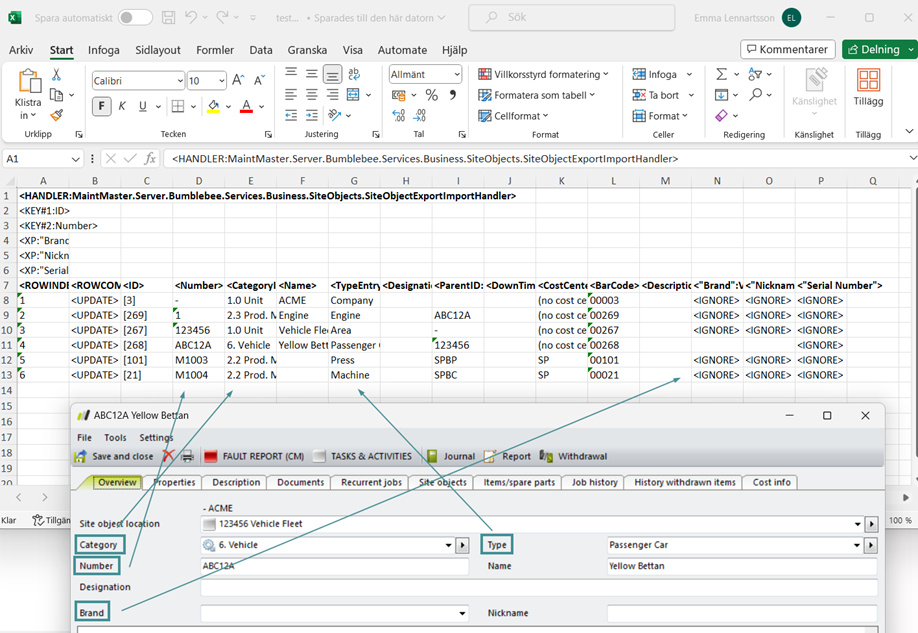Viewport: 918px width, 633px height.
Task: Click the print icon in dialog toolbar
Action: coord(187,456)
